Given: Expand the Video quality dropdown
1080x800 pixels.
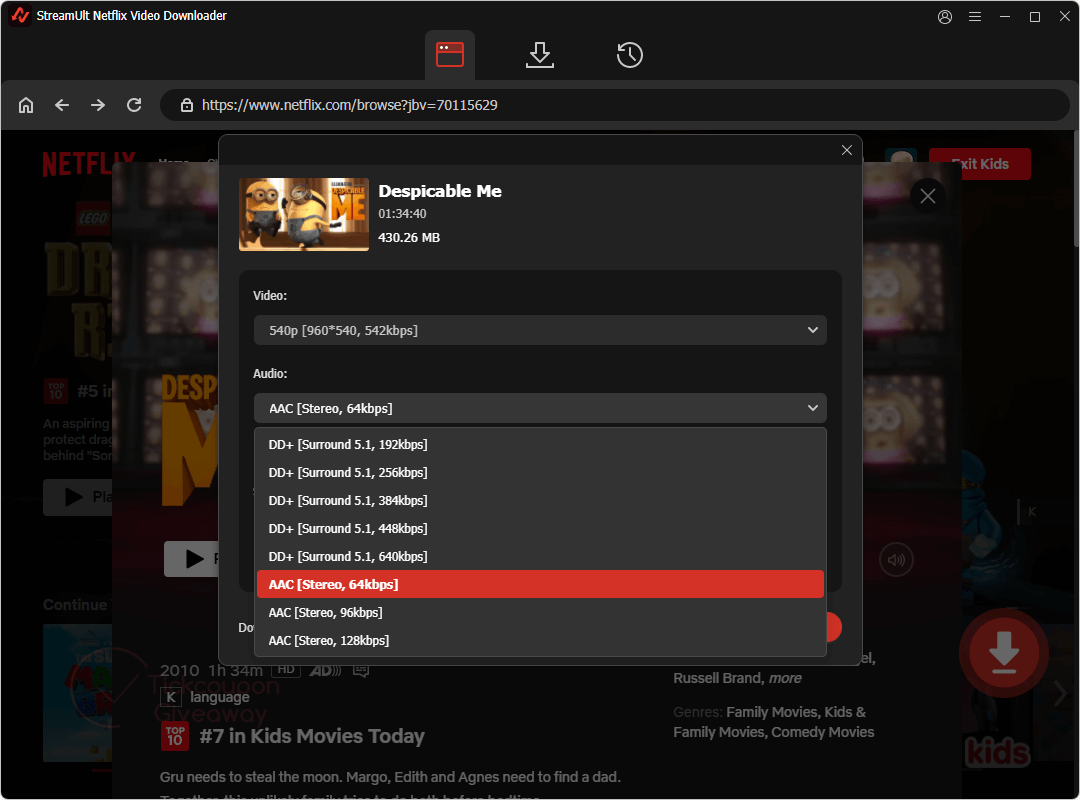Looking at the screenshot, I should (540, 331).
